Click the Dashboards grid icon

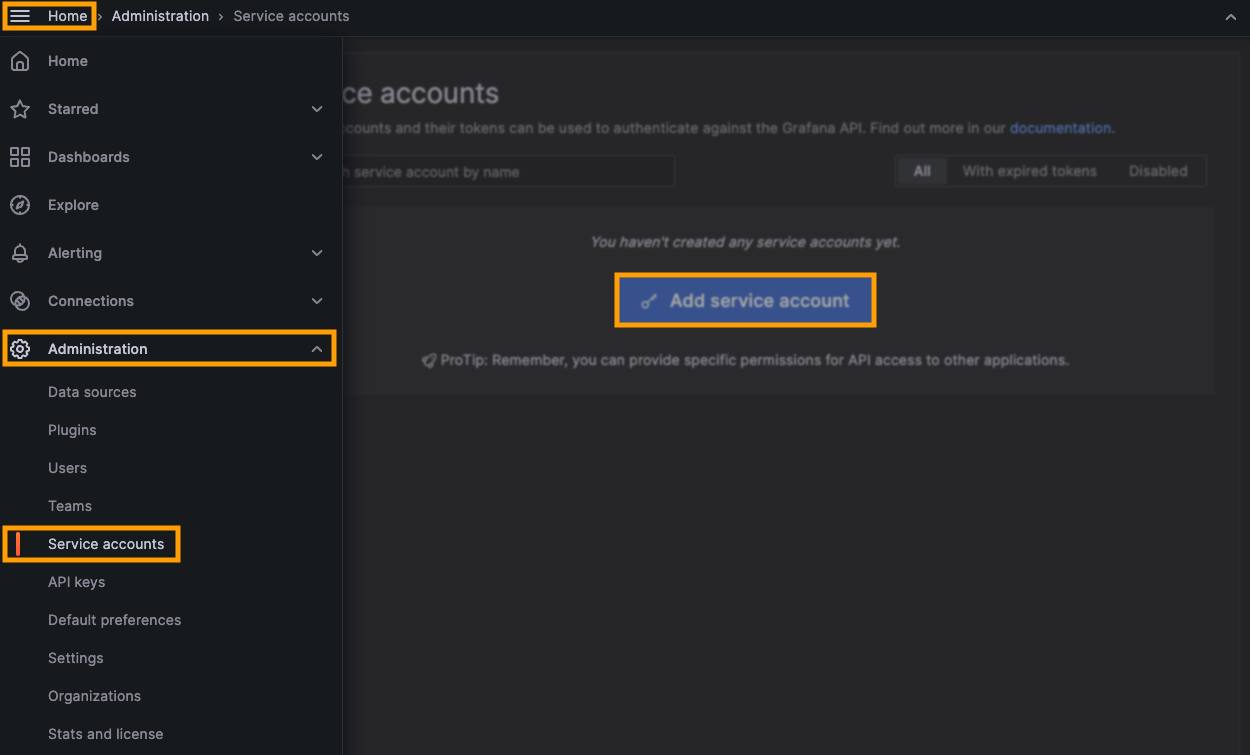20,157
